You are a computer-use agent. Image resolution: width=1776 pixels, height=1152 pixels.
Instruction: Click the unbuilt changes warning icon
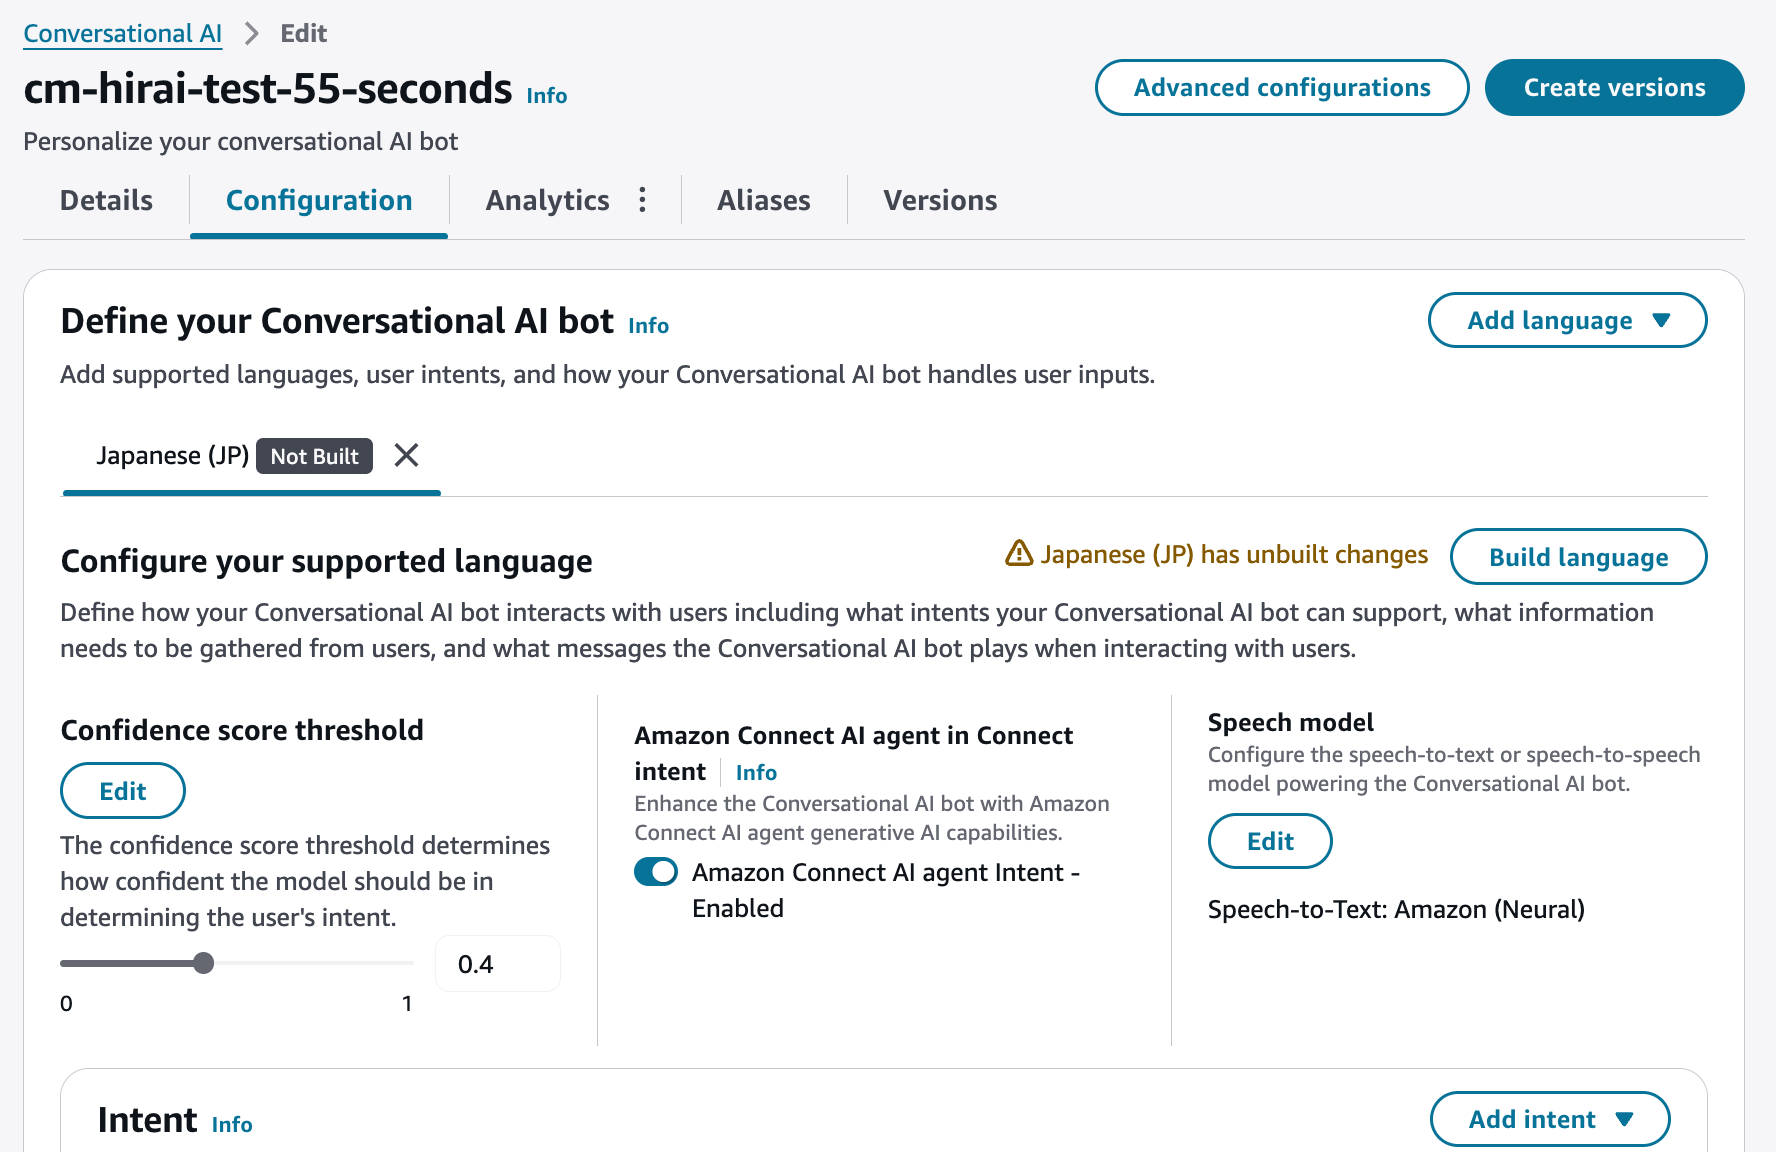1018,553
